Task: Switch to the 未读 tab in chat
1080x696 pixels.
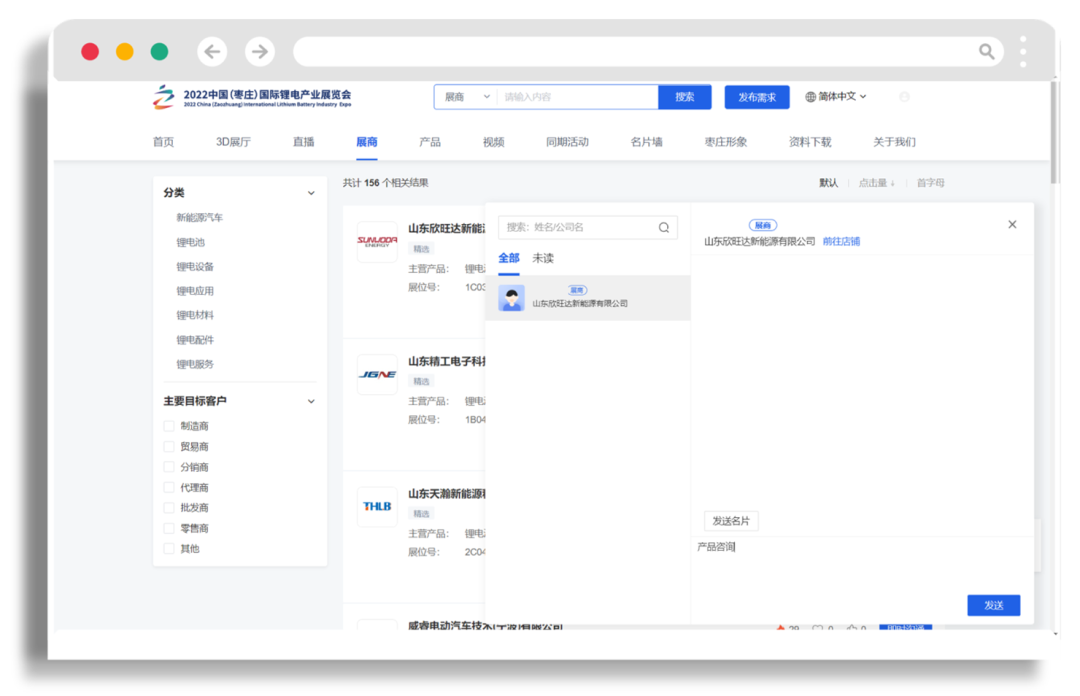Action: pos(543,259)
